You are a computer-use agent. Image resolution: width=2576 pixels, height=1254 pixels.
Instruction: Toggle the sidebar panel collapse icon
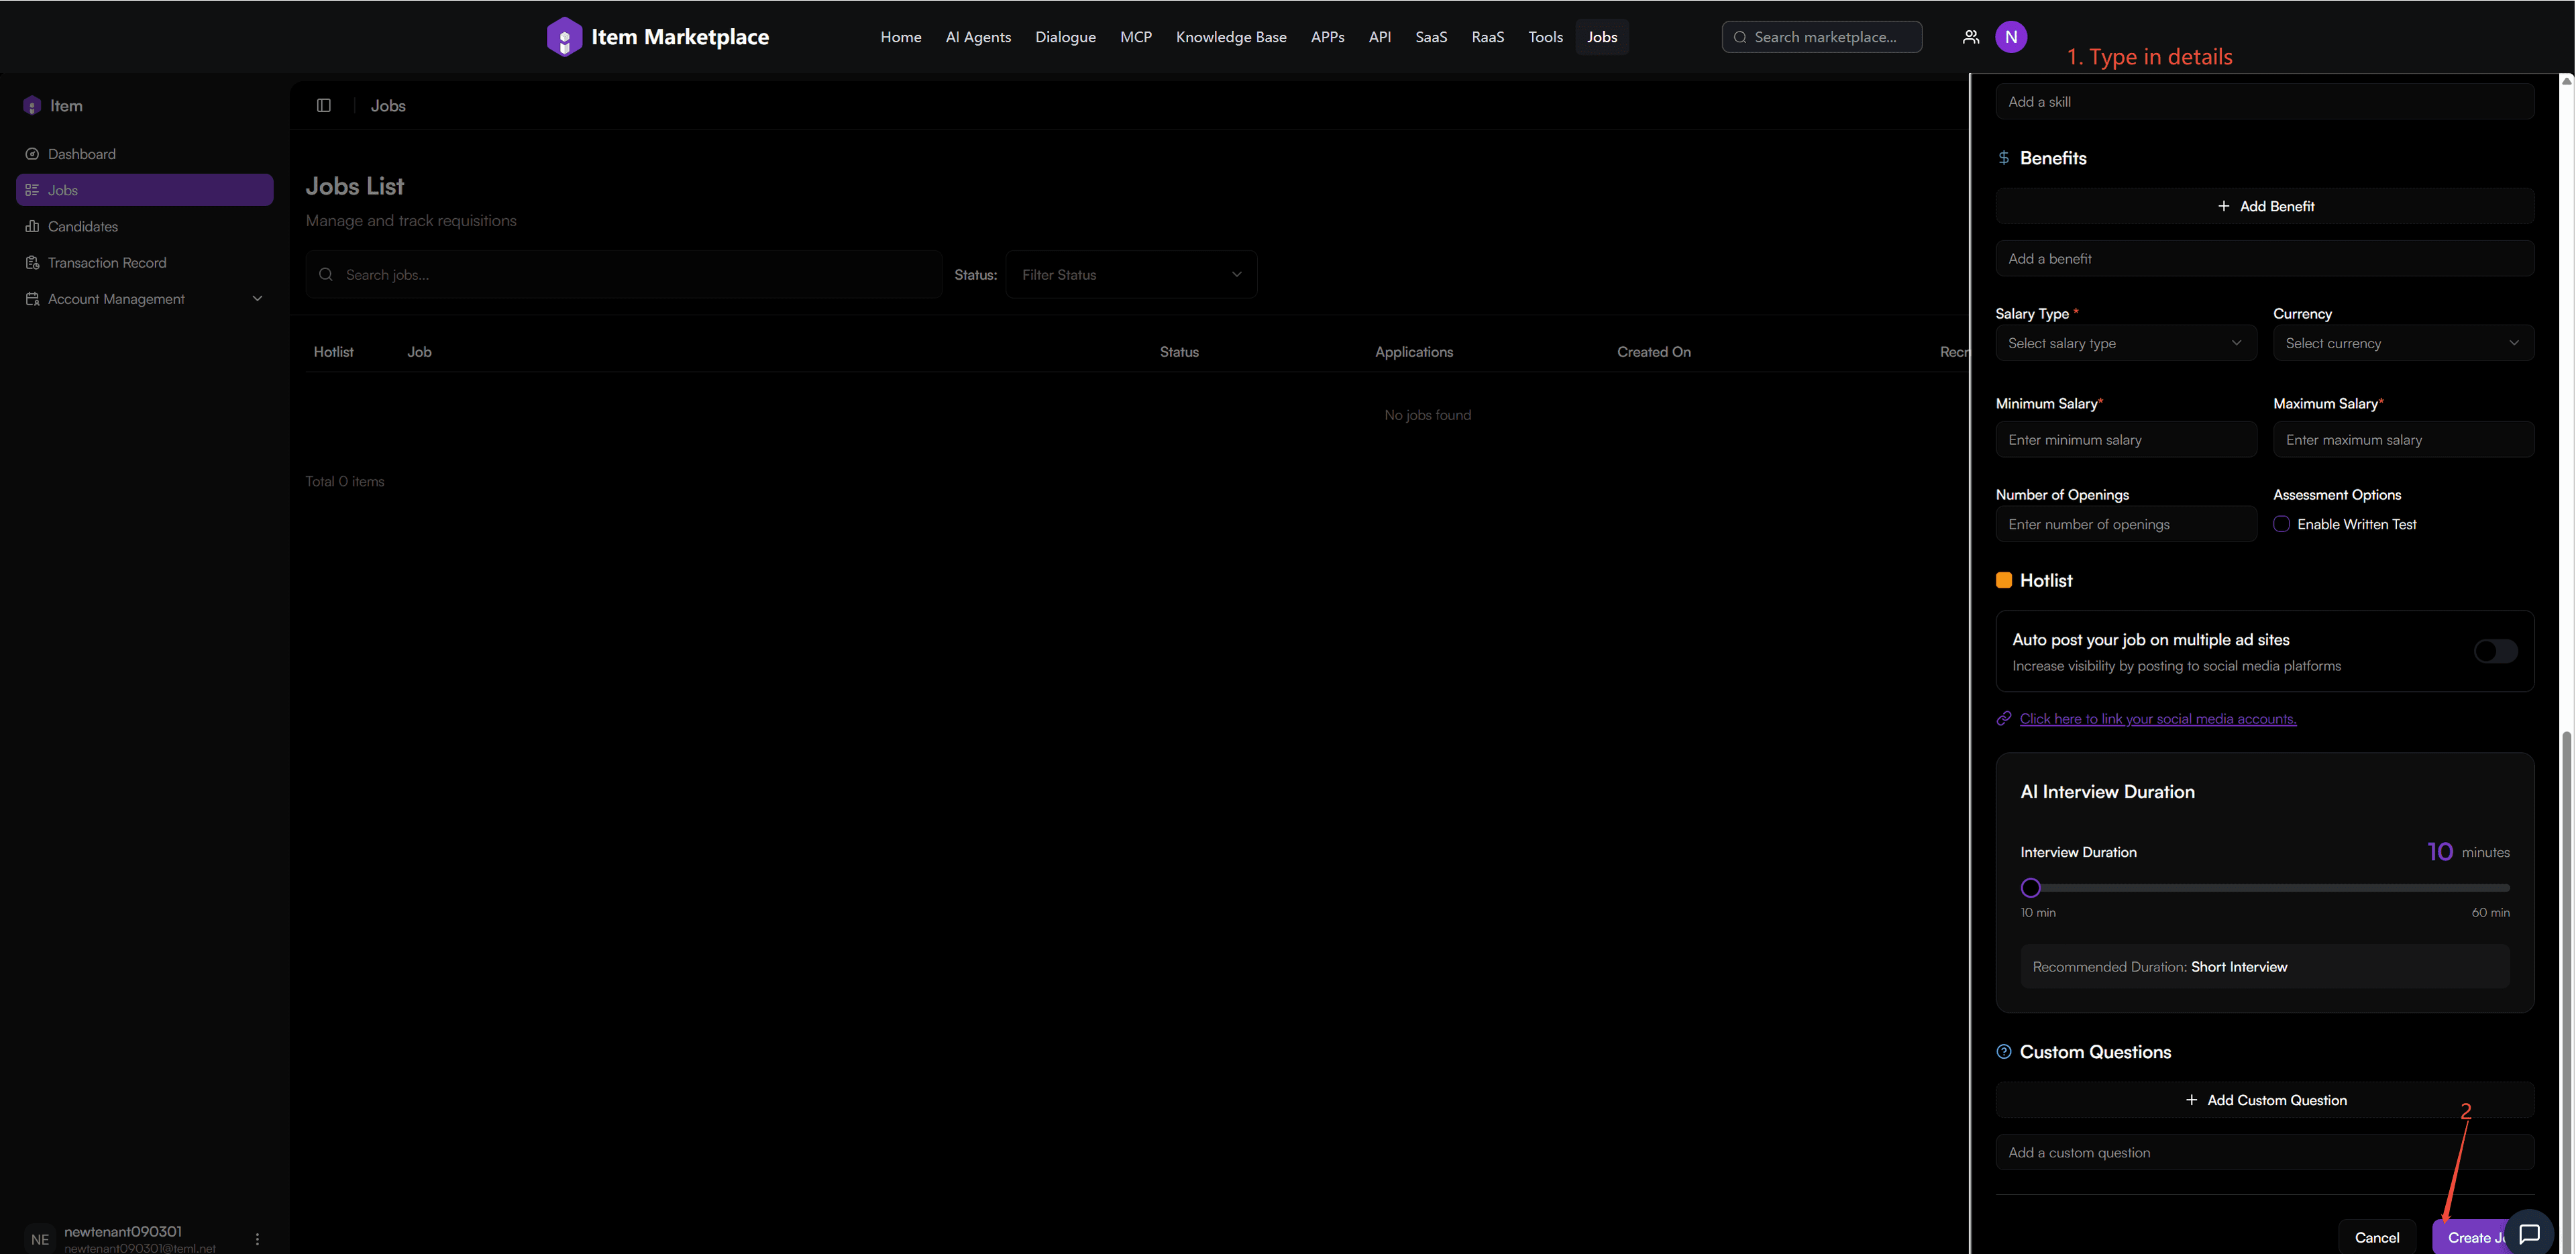pyautogui.click(x=324, y=106)
